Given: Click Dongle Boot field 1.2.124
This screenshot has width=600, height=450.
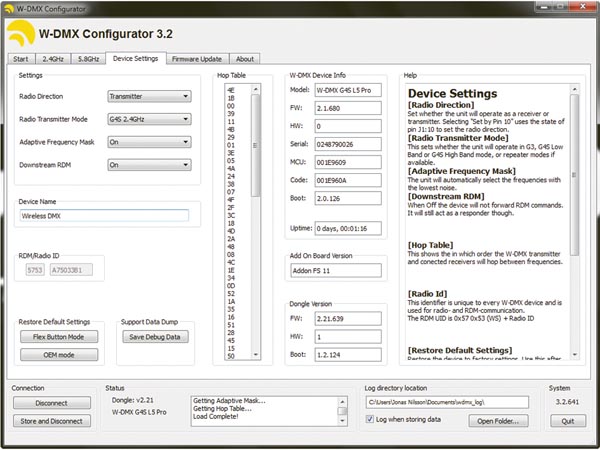Looking at the screenshot, I should tap(348, 355).
